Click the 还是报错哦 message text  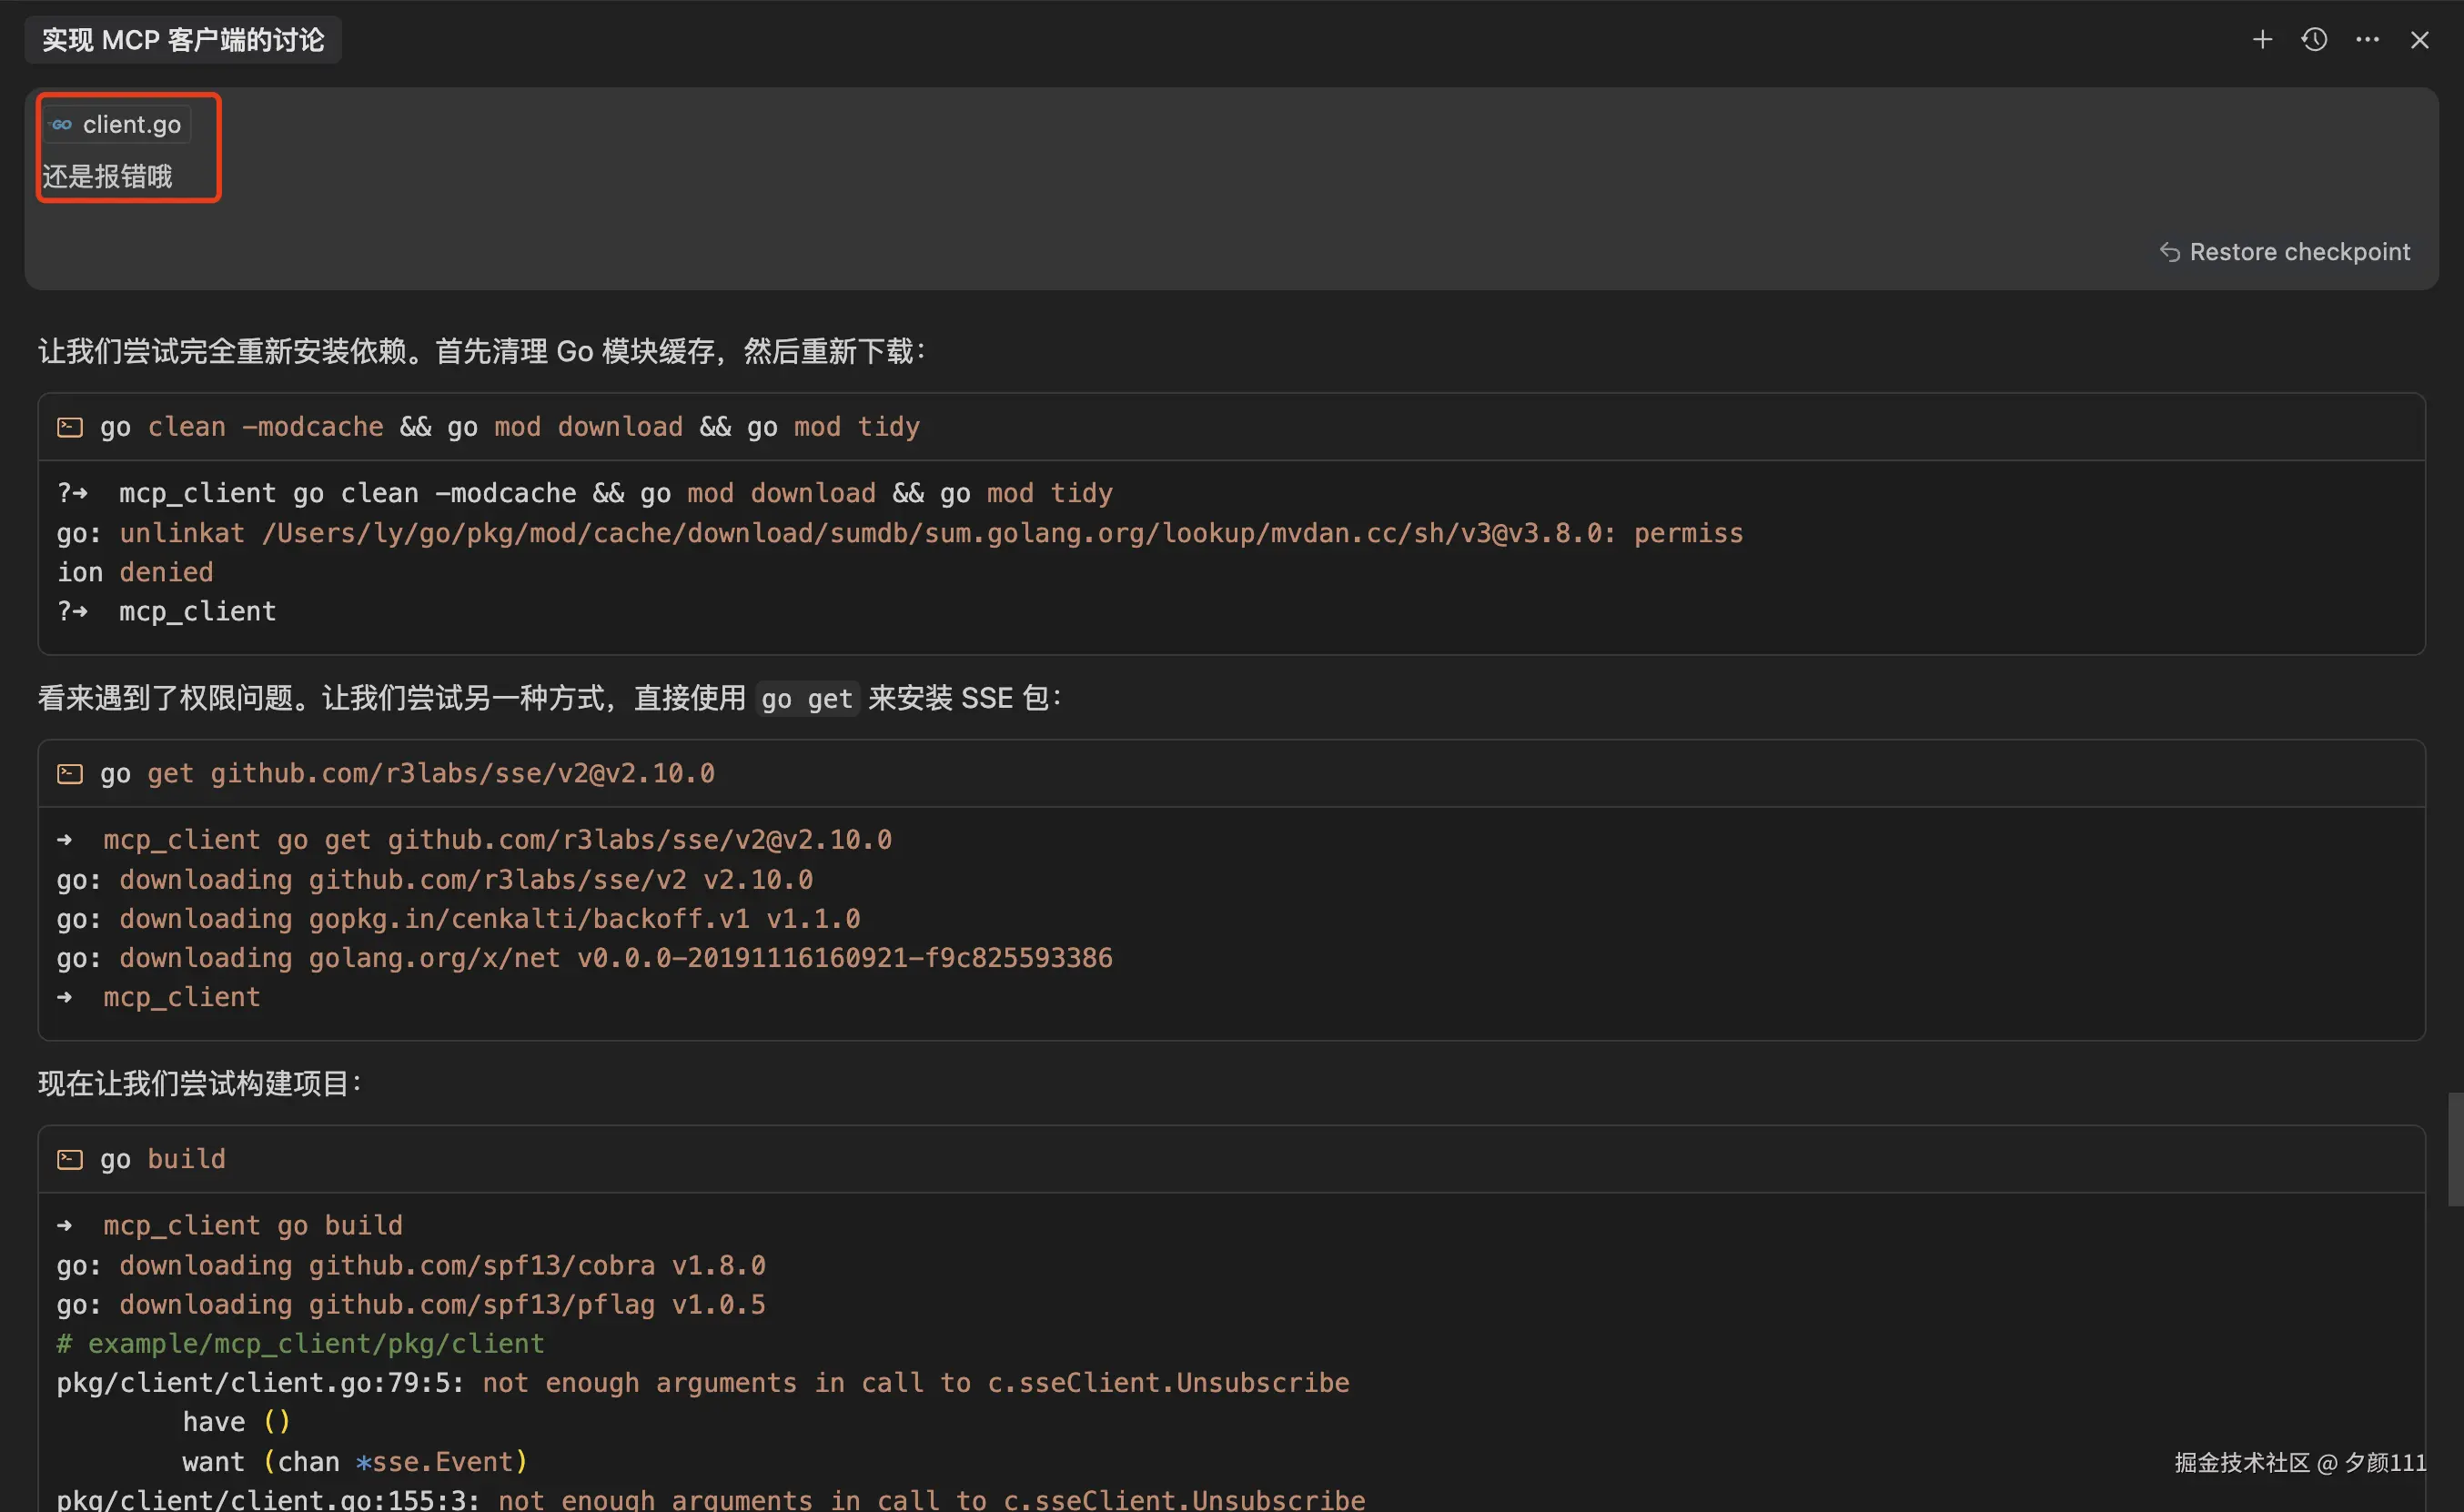(x=107, y=177)
